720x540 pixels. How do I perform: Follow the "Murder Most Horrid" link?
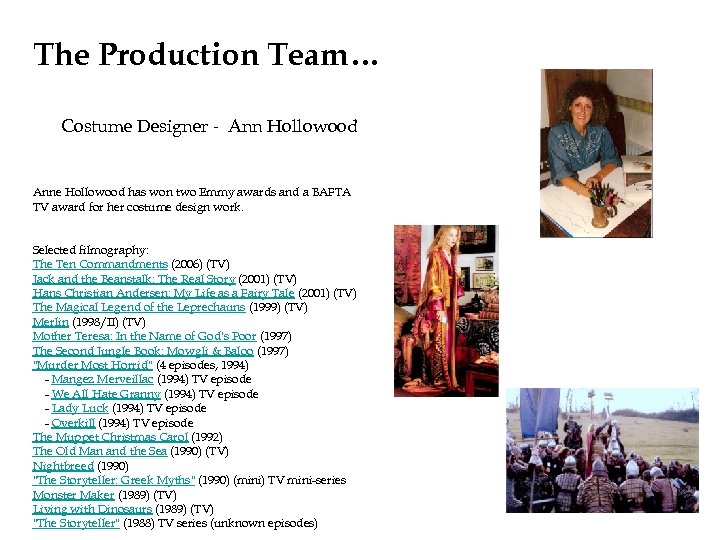(x=92, y=366)
